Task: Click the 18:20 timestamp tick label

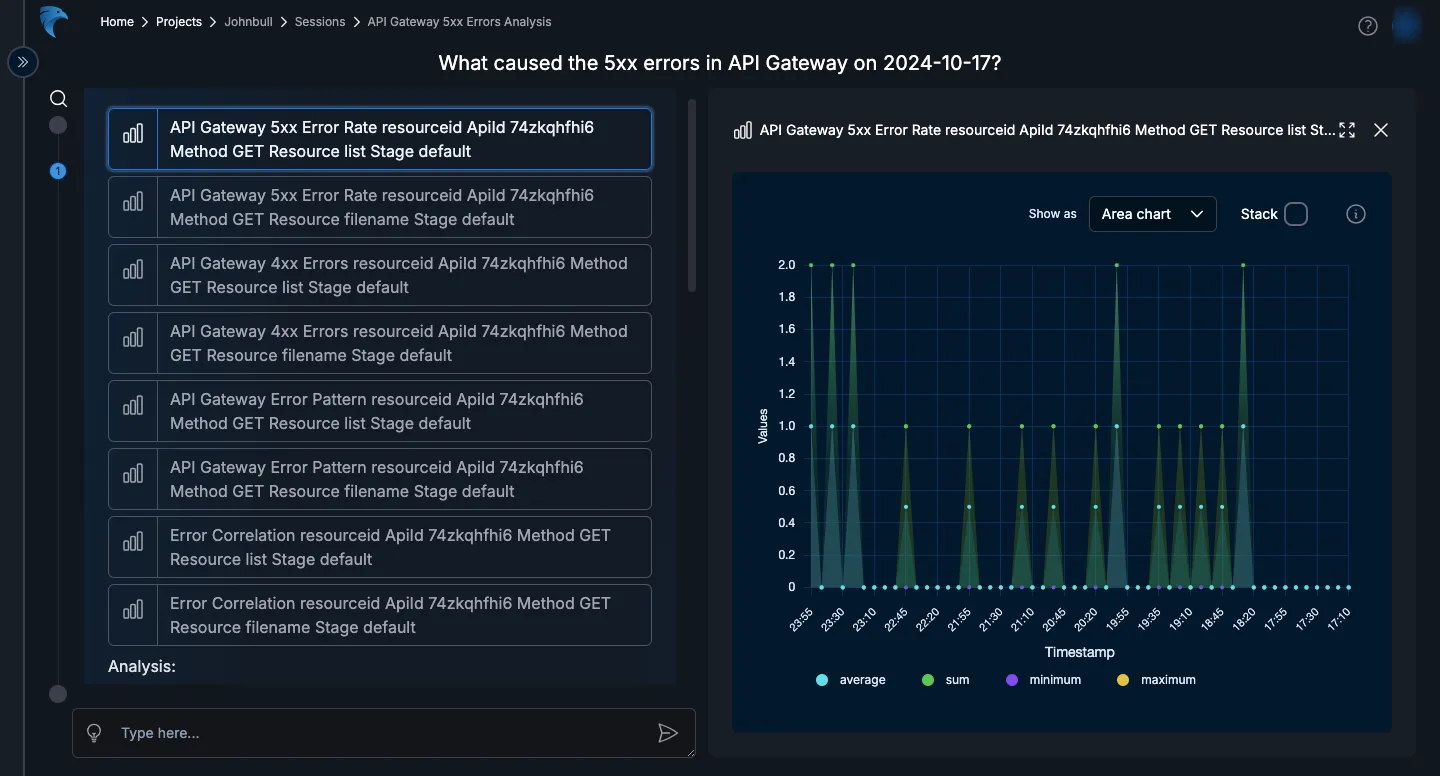Action: click(x=1243, y=620)
